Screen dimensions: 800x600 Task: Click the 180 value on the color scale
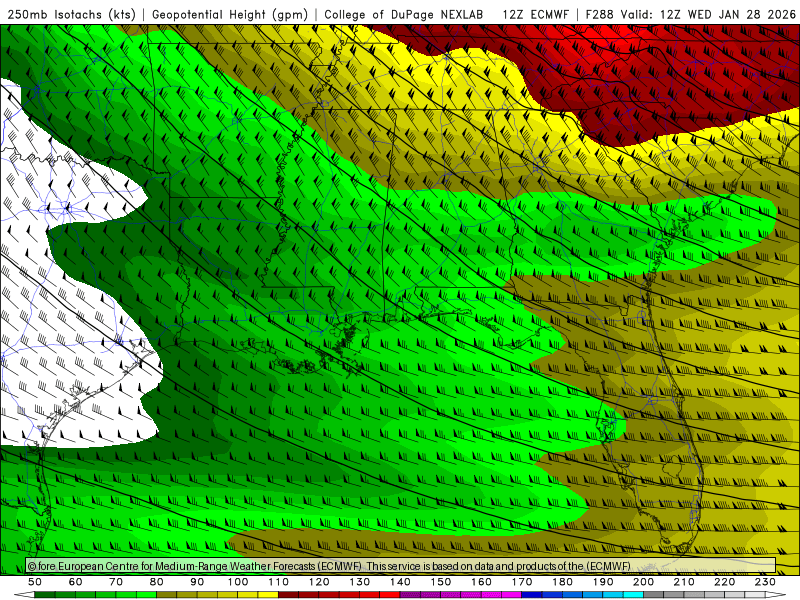562,582
